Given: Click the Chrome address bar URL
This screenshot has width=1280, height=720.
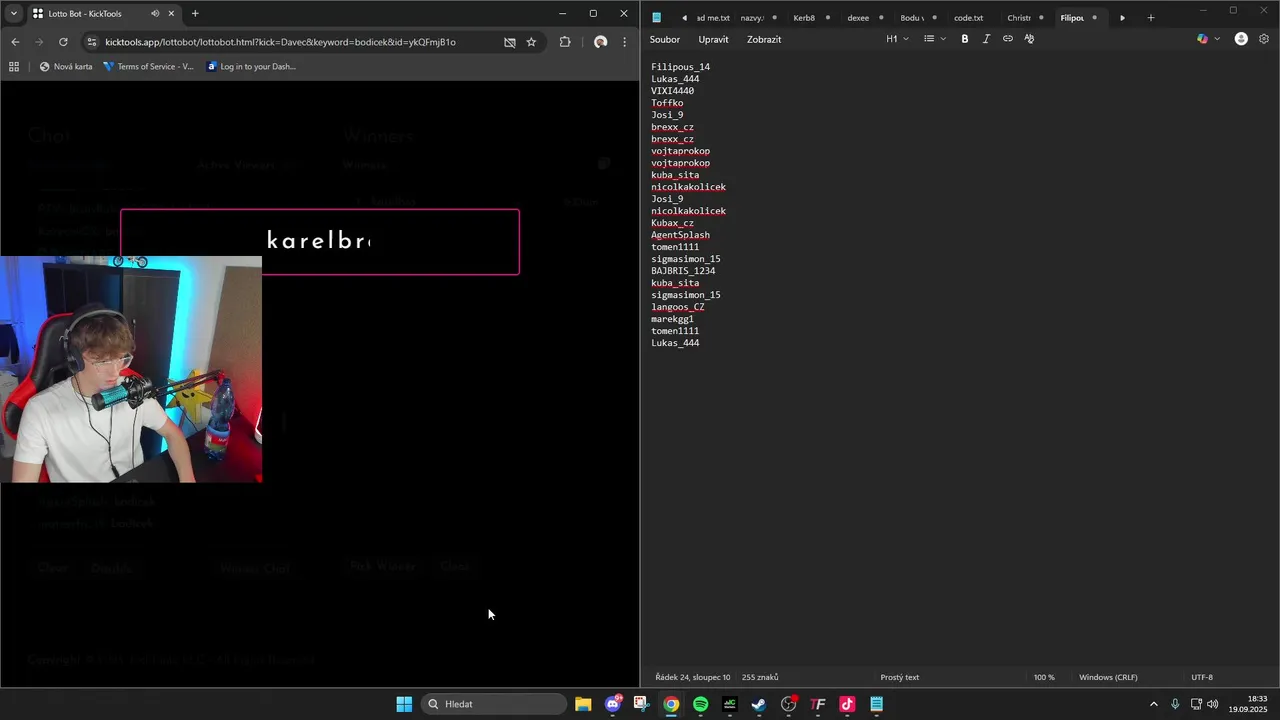Looking at the screenshot, I should pos(280,42).
